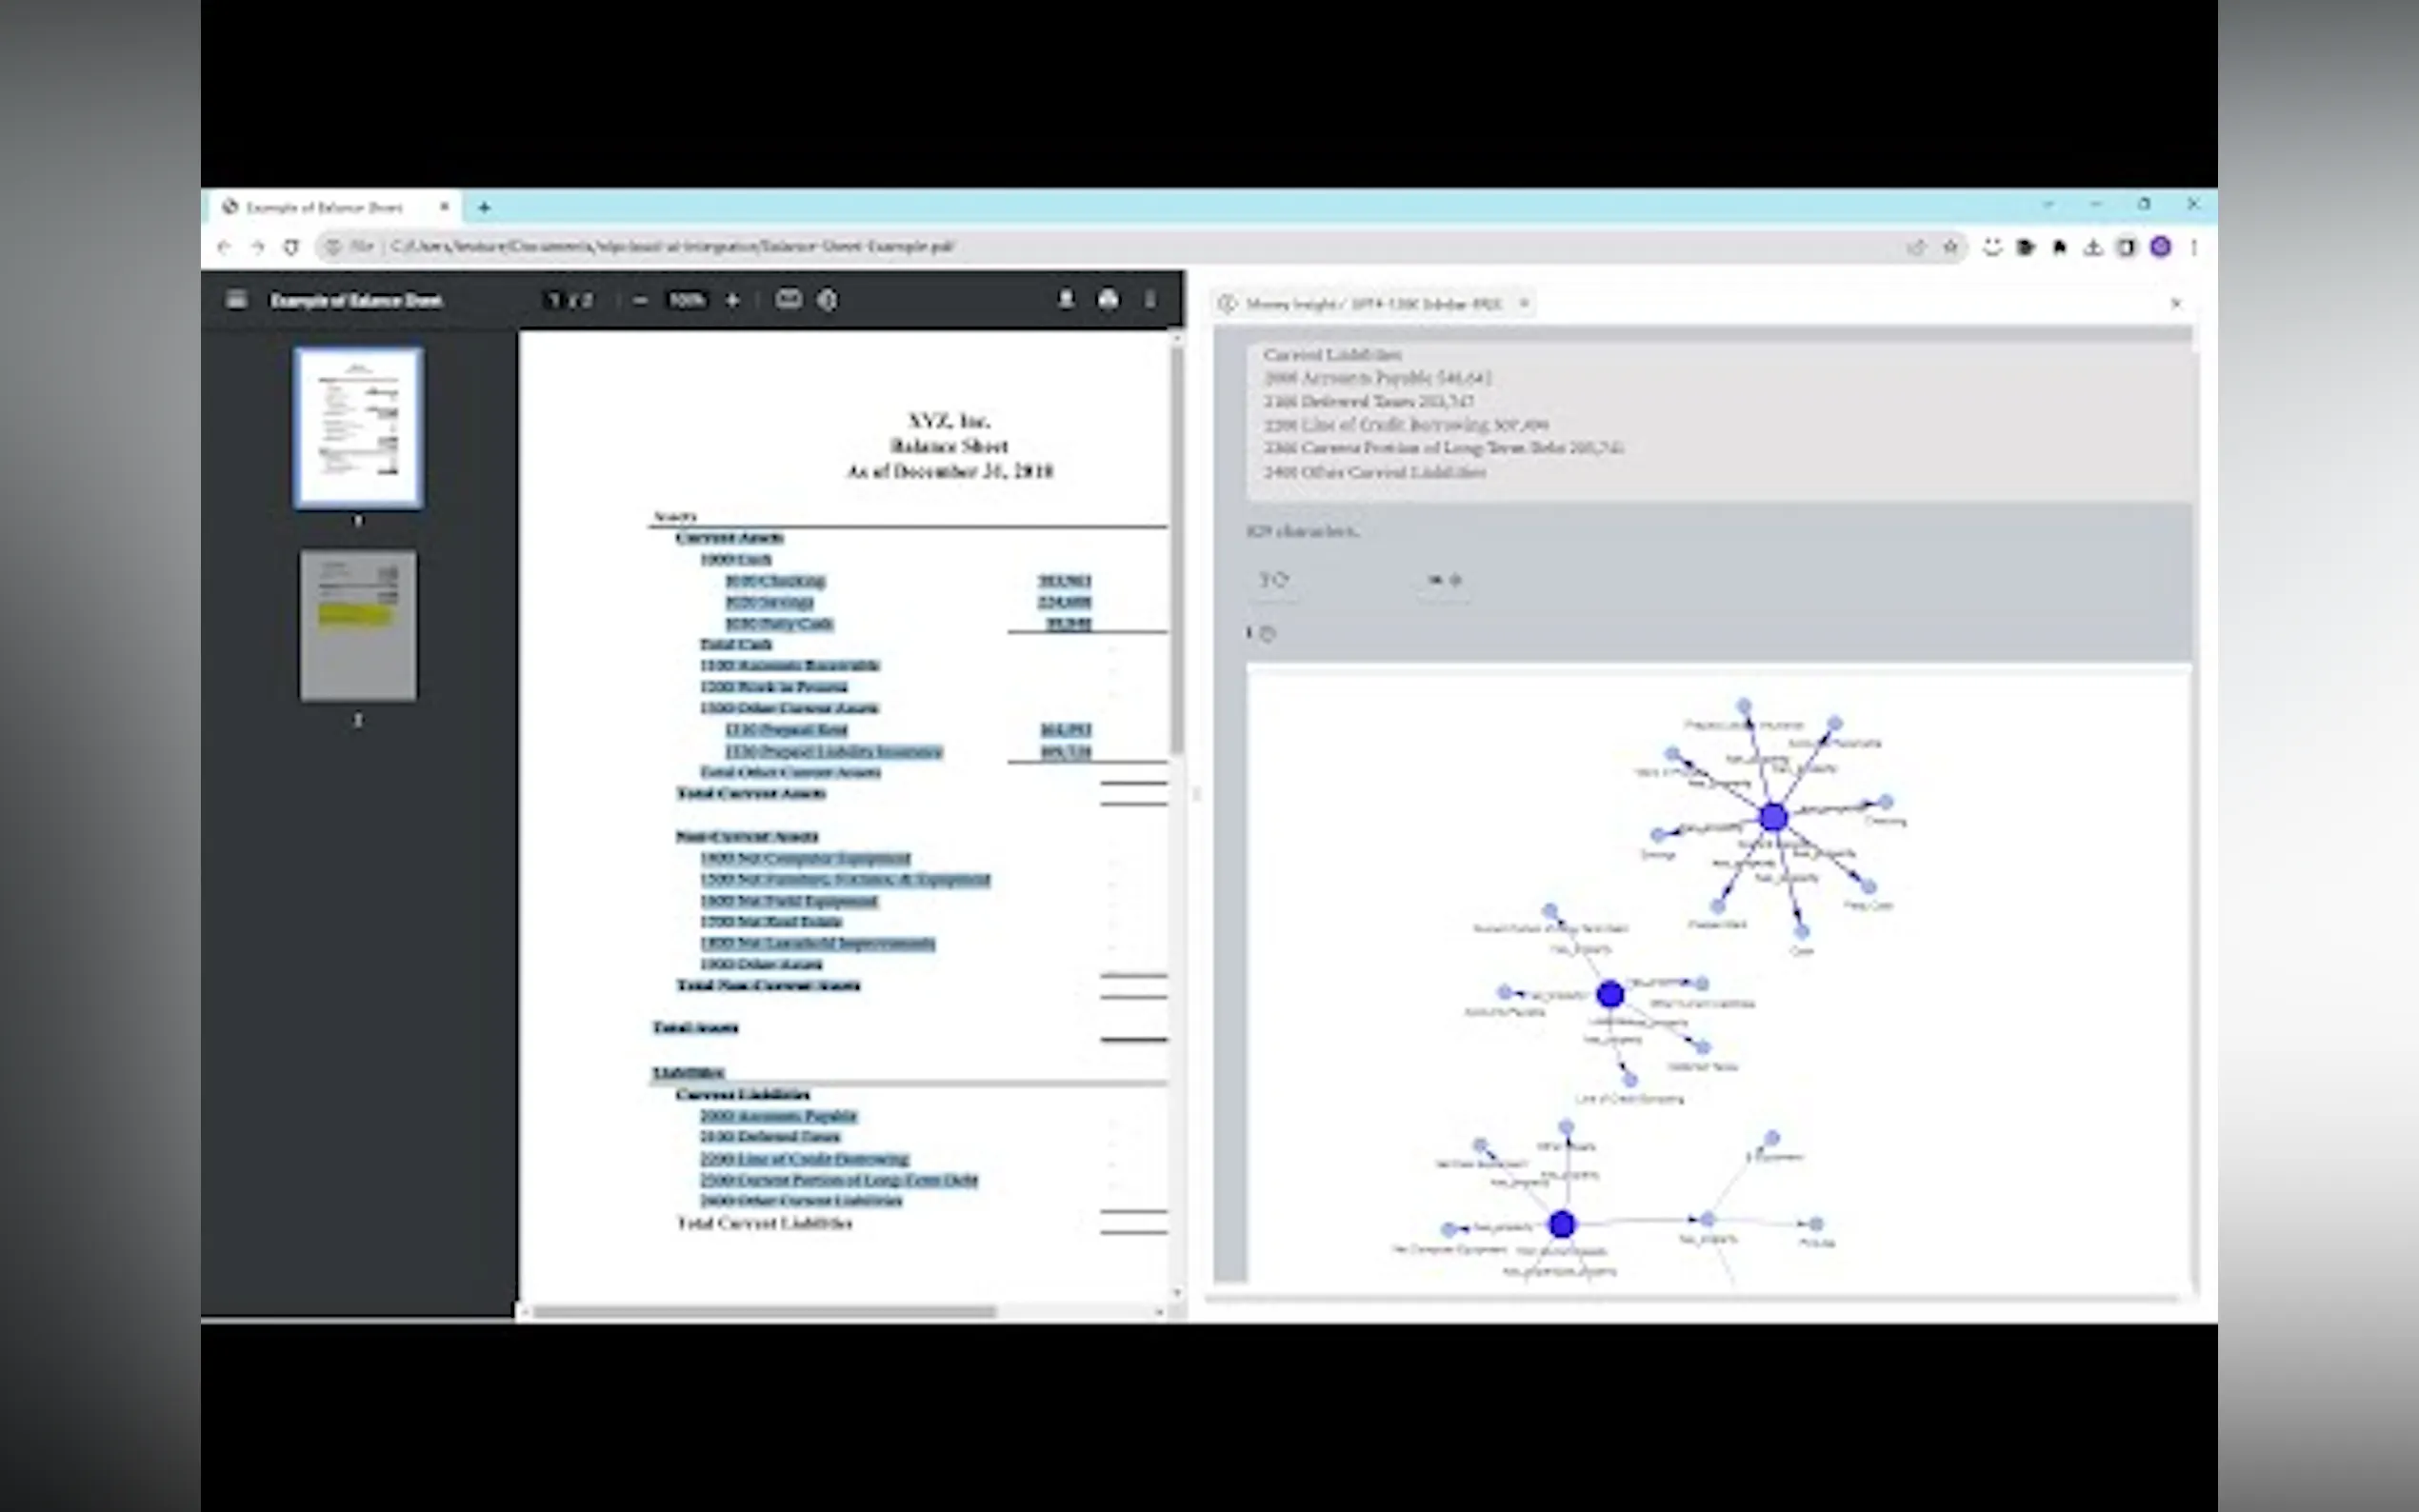
Task: Click '2000 Accounts Payable' line in PDF
Action: click(x=779, y=1116)
